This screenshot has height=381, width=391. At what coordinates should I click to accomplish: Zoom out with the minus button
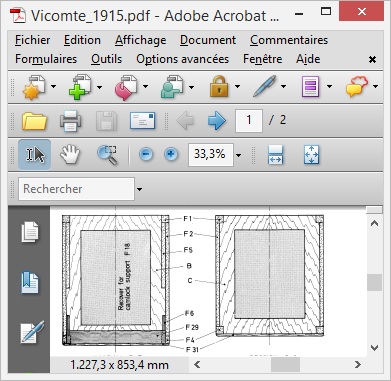146,154
